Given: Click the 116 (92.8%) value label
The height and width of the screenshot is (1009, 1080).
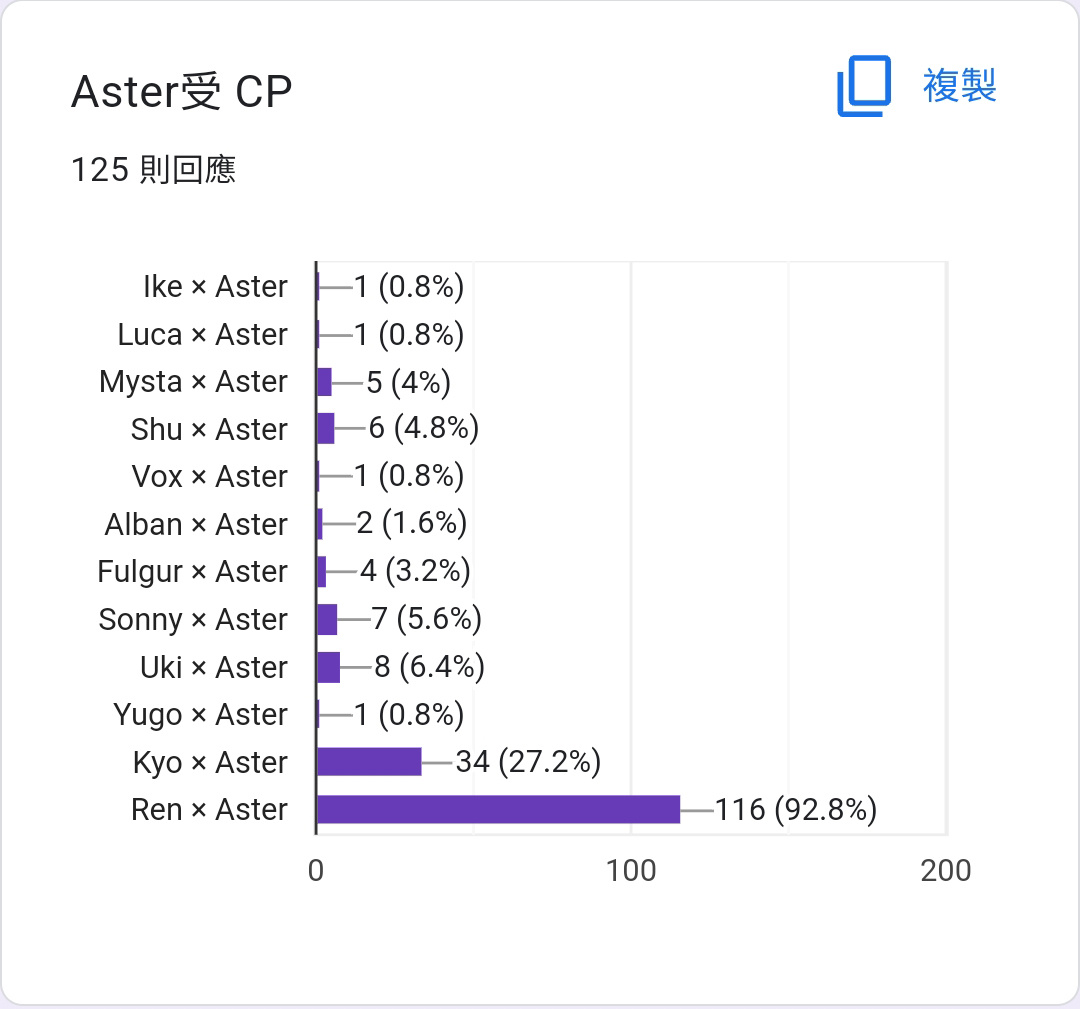Looking at the screenshot, I should tap(796, 809).
